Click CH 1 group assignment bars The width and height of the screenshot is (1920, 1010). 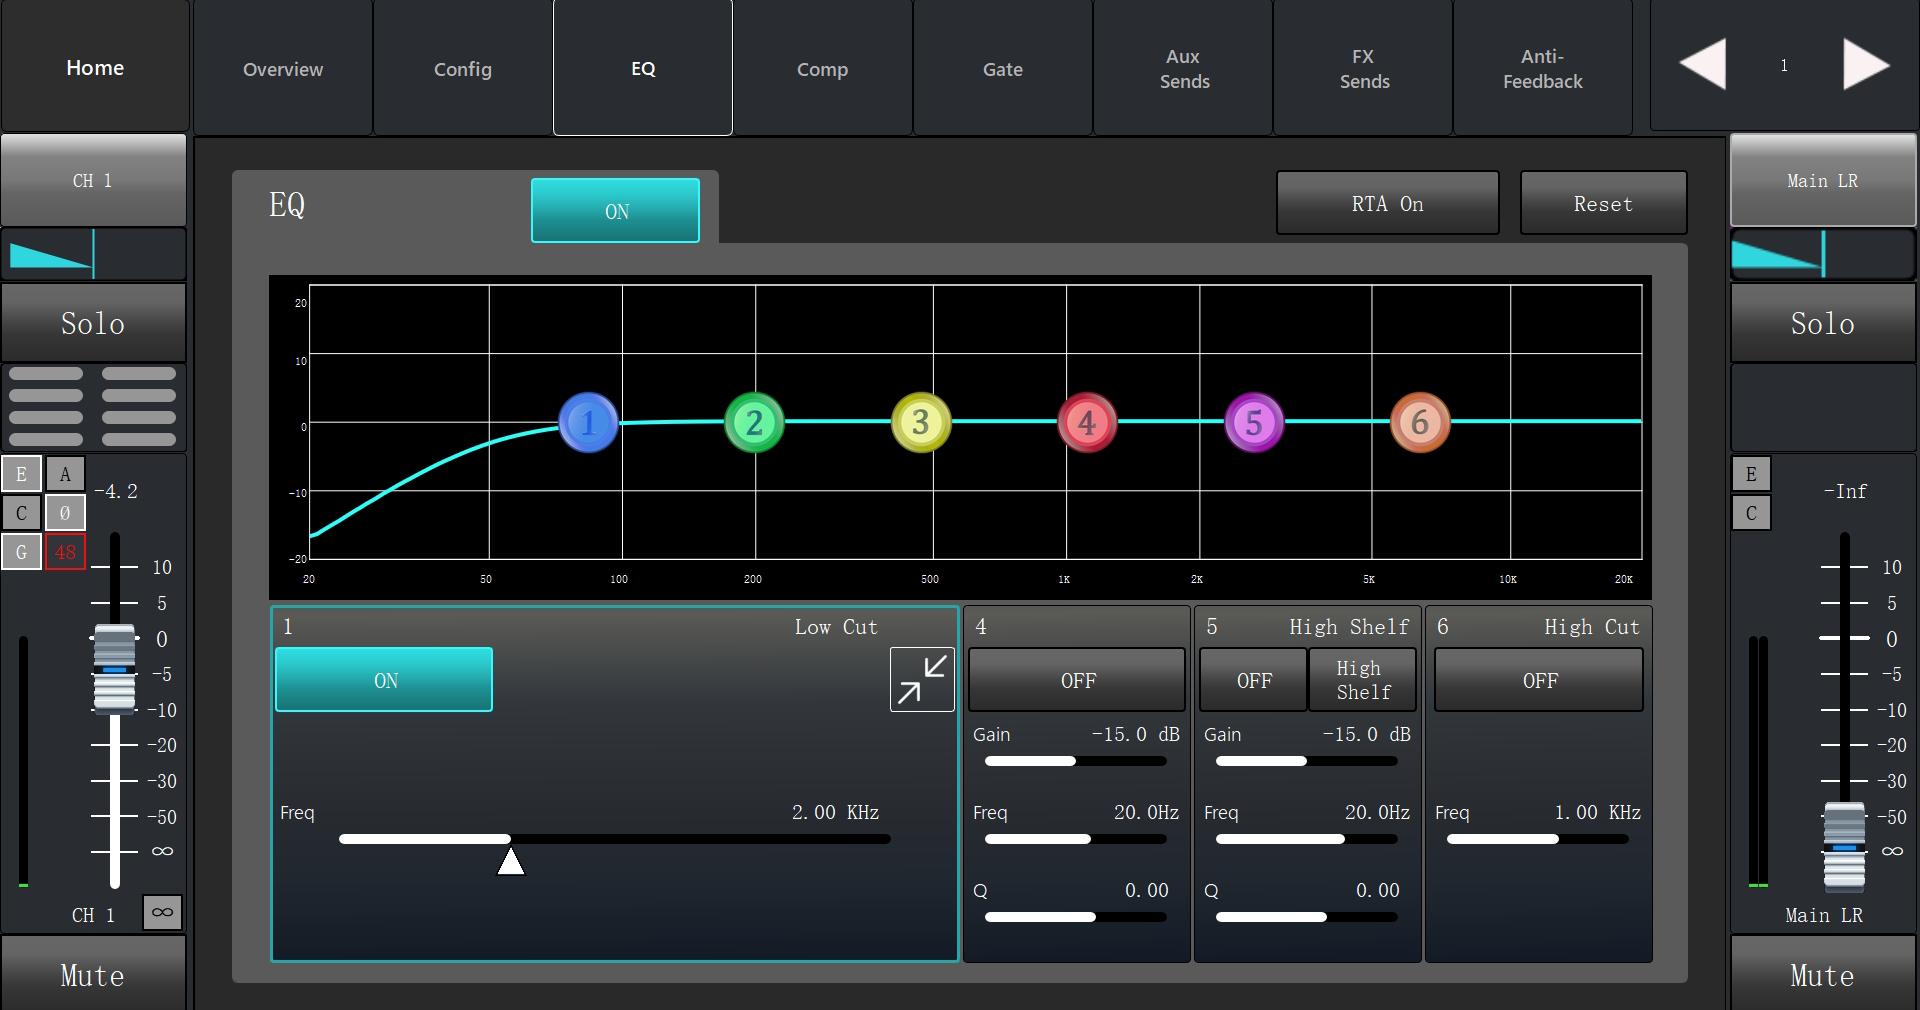click(x=93, y=406)
